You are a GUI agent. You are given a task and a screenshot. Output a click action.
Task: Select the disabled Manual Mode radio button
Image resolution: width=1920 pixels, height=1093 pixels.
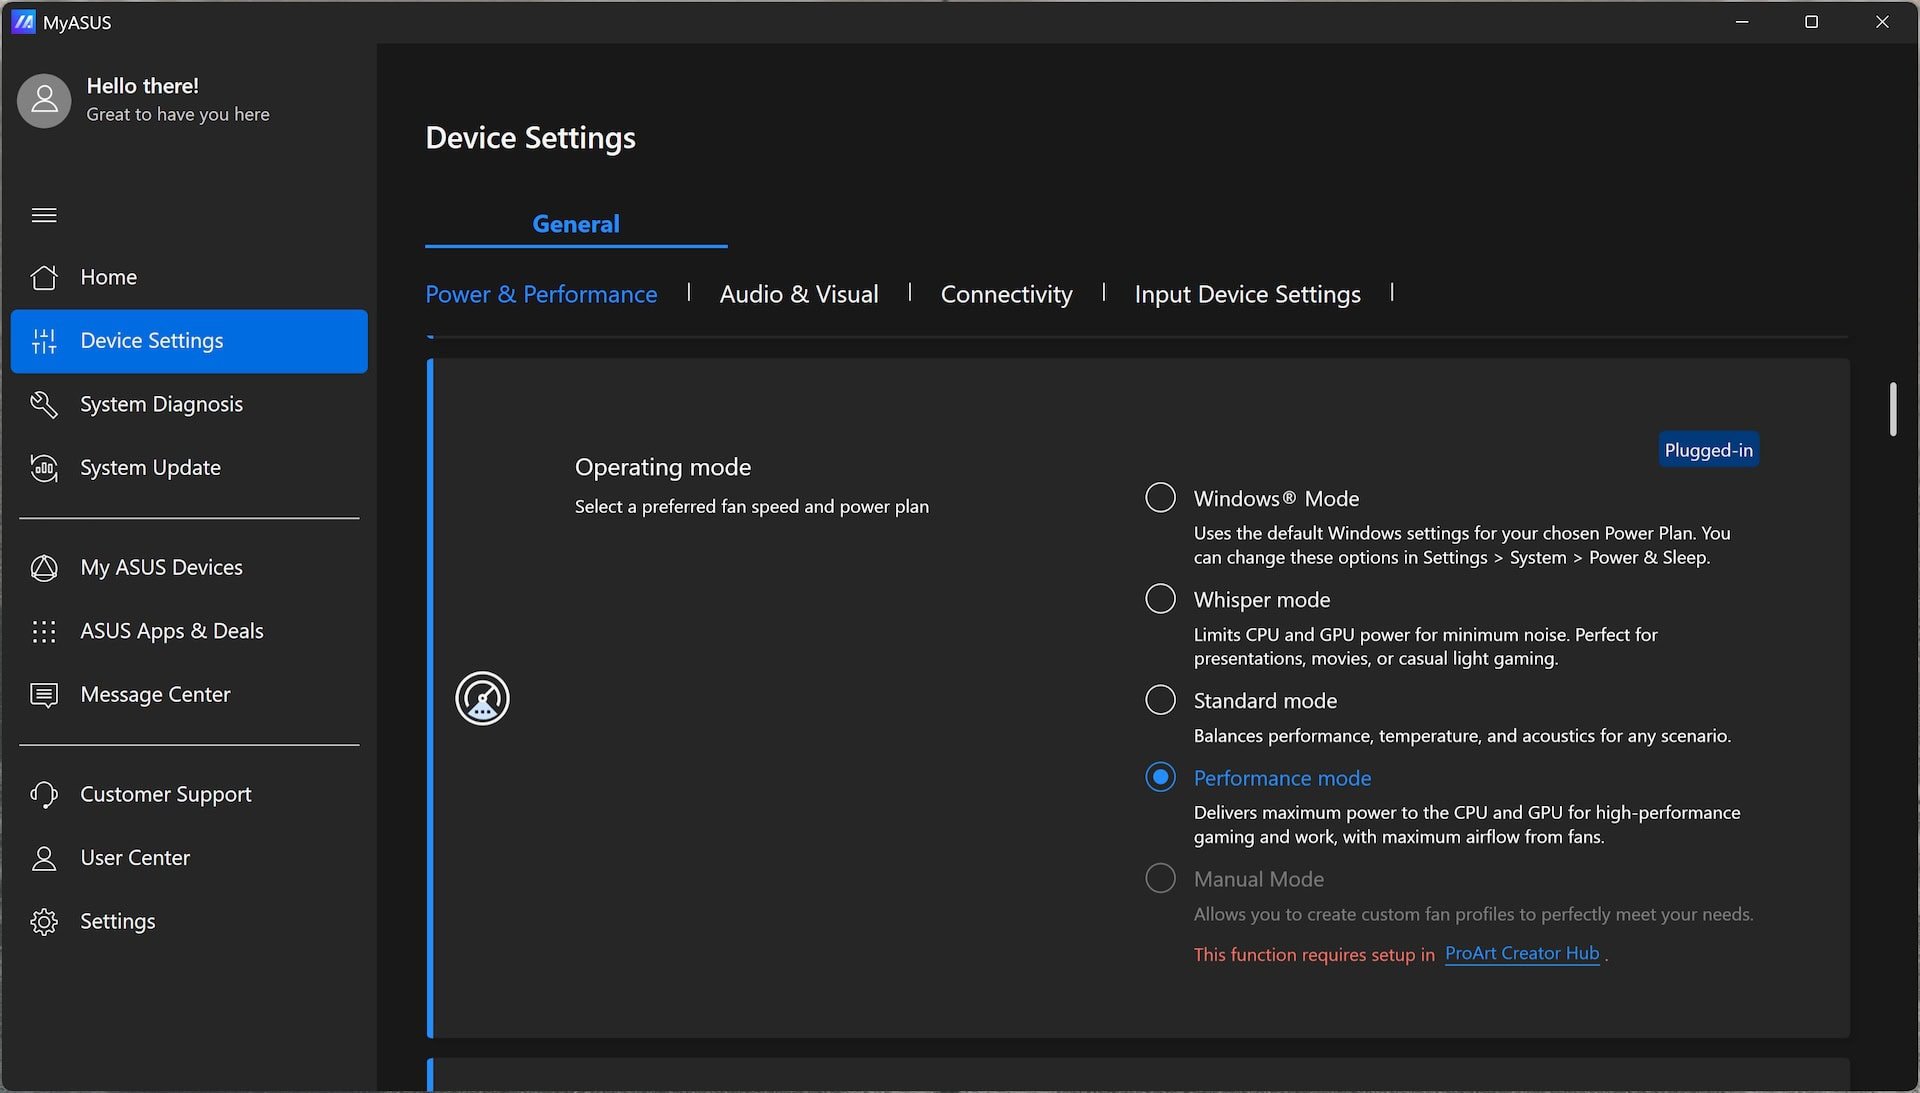coord(1160,878)
